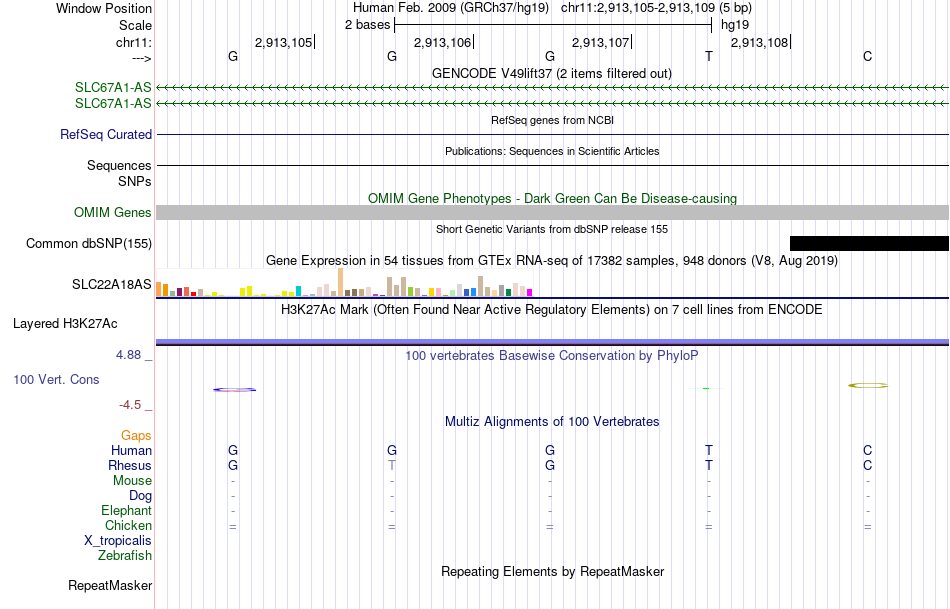The image size is (950, 609).
Task: Click the C base in Rhesus row
Action: 868,465
